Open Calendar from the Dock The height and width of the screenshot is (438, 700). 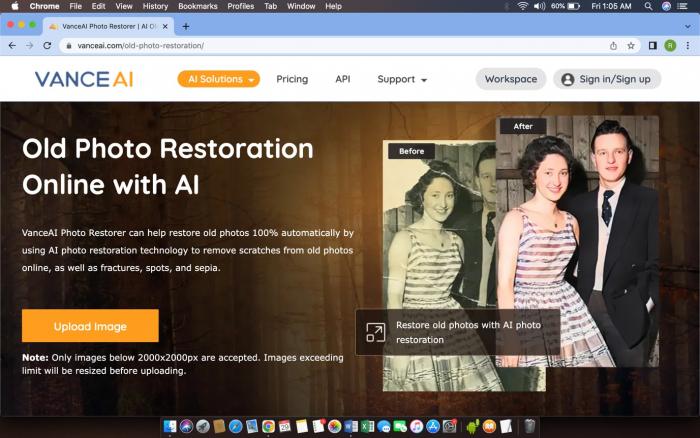[x=285, y=427]
